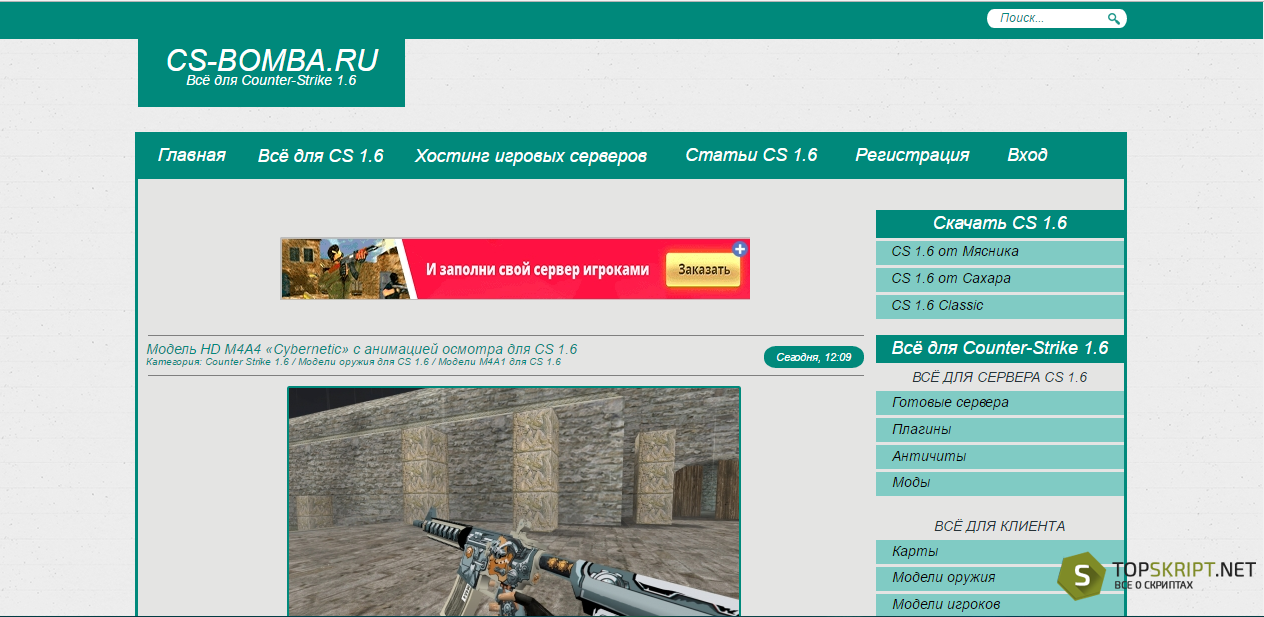Open Плагины sidebar link
1264x617 pixels.
[x=1000, y=430]
